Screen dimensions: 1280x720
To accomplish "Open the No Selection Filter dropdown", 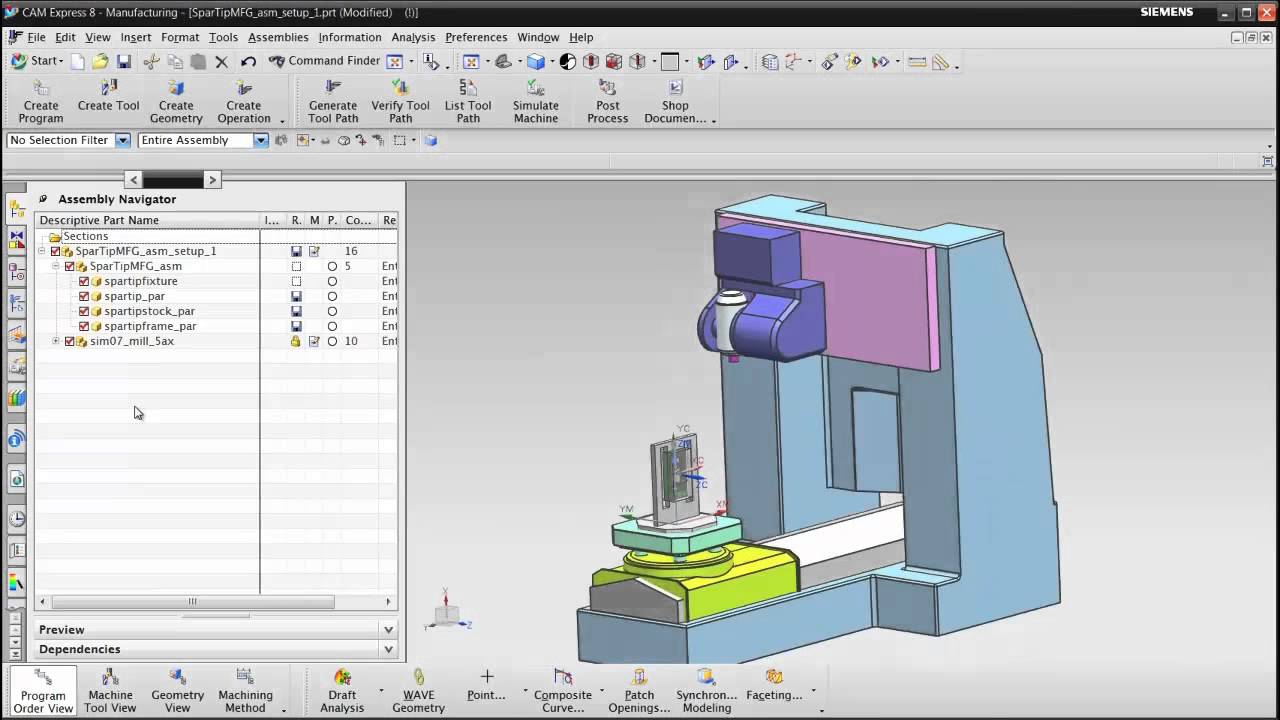I will pyautogui.click(x=123, y=140).
